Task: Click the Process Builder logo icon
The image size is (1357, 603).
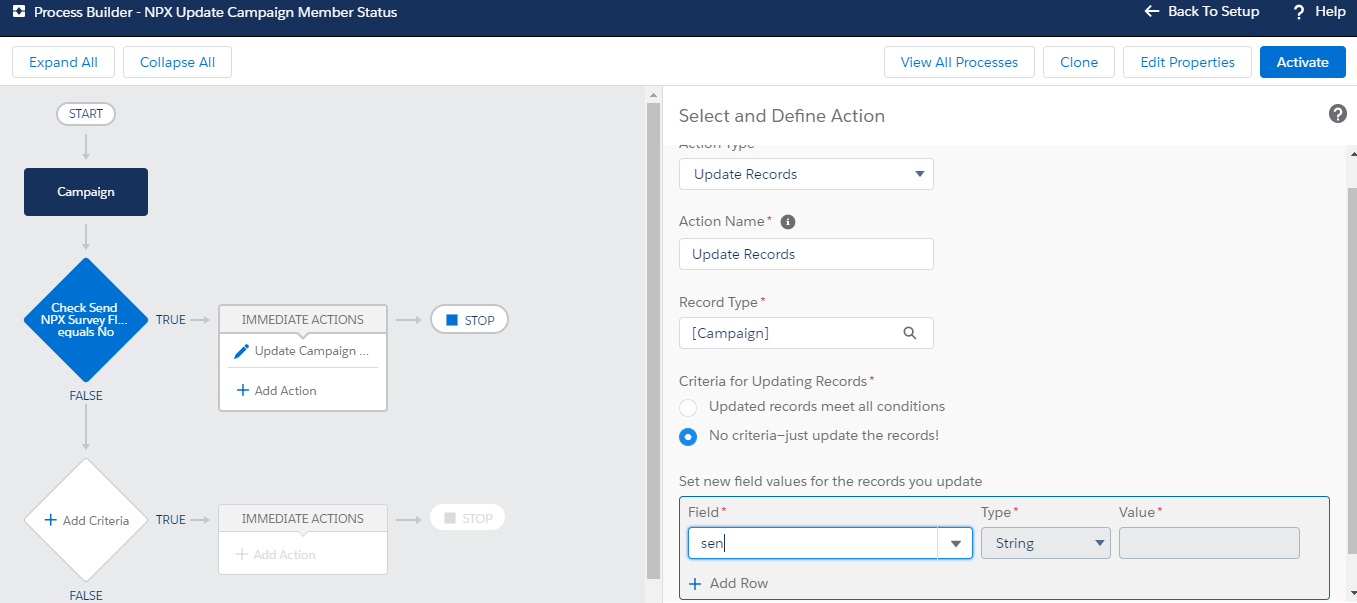Action: click(x=16, y=13)
